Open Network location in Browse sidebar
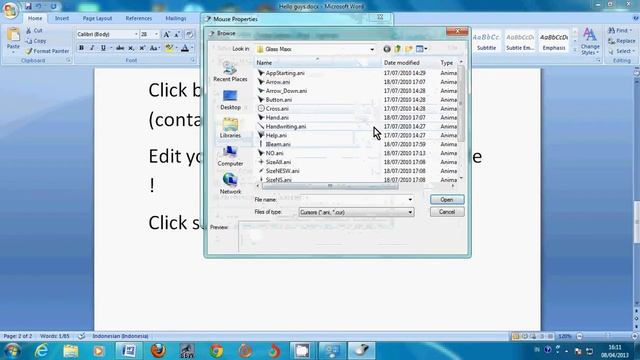640x360 pixels. click(x=230, y=184)
